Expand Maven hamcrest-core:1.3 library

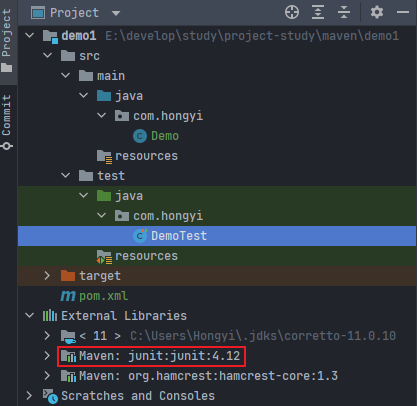(x=47, y=376)
